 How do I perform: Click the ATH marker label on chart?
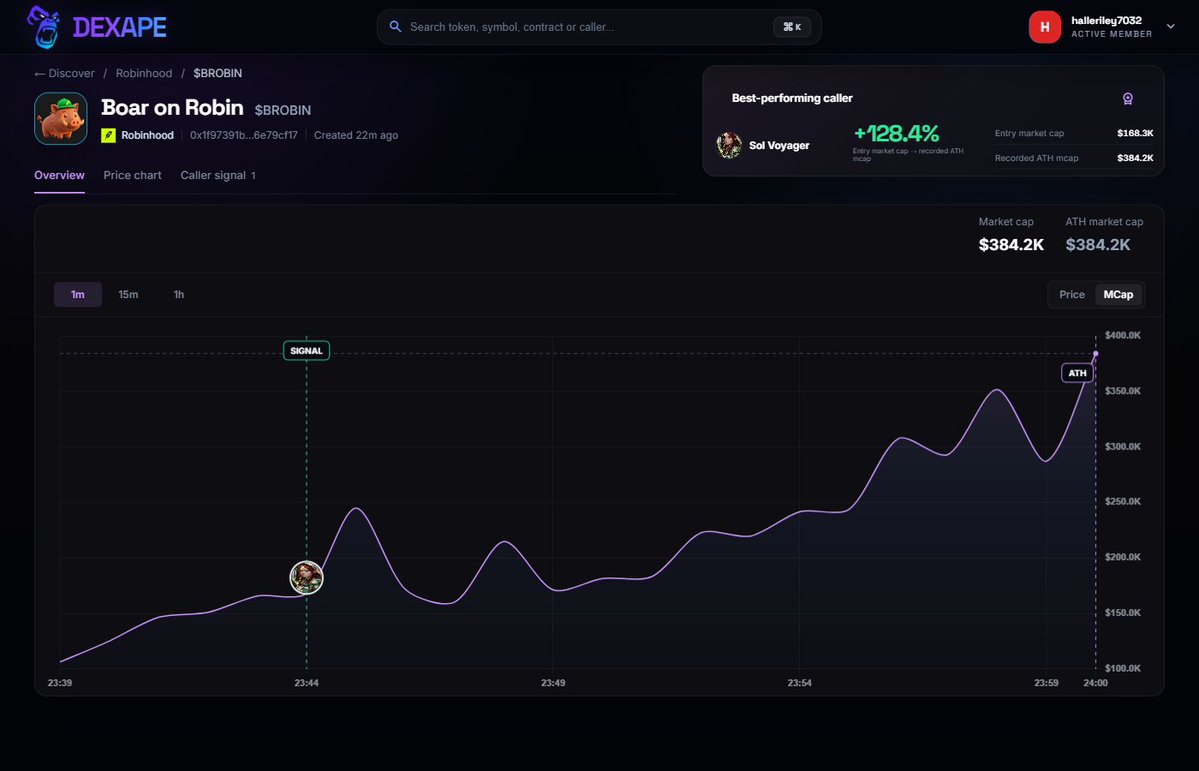tap(1077, 373)
